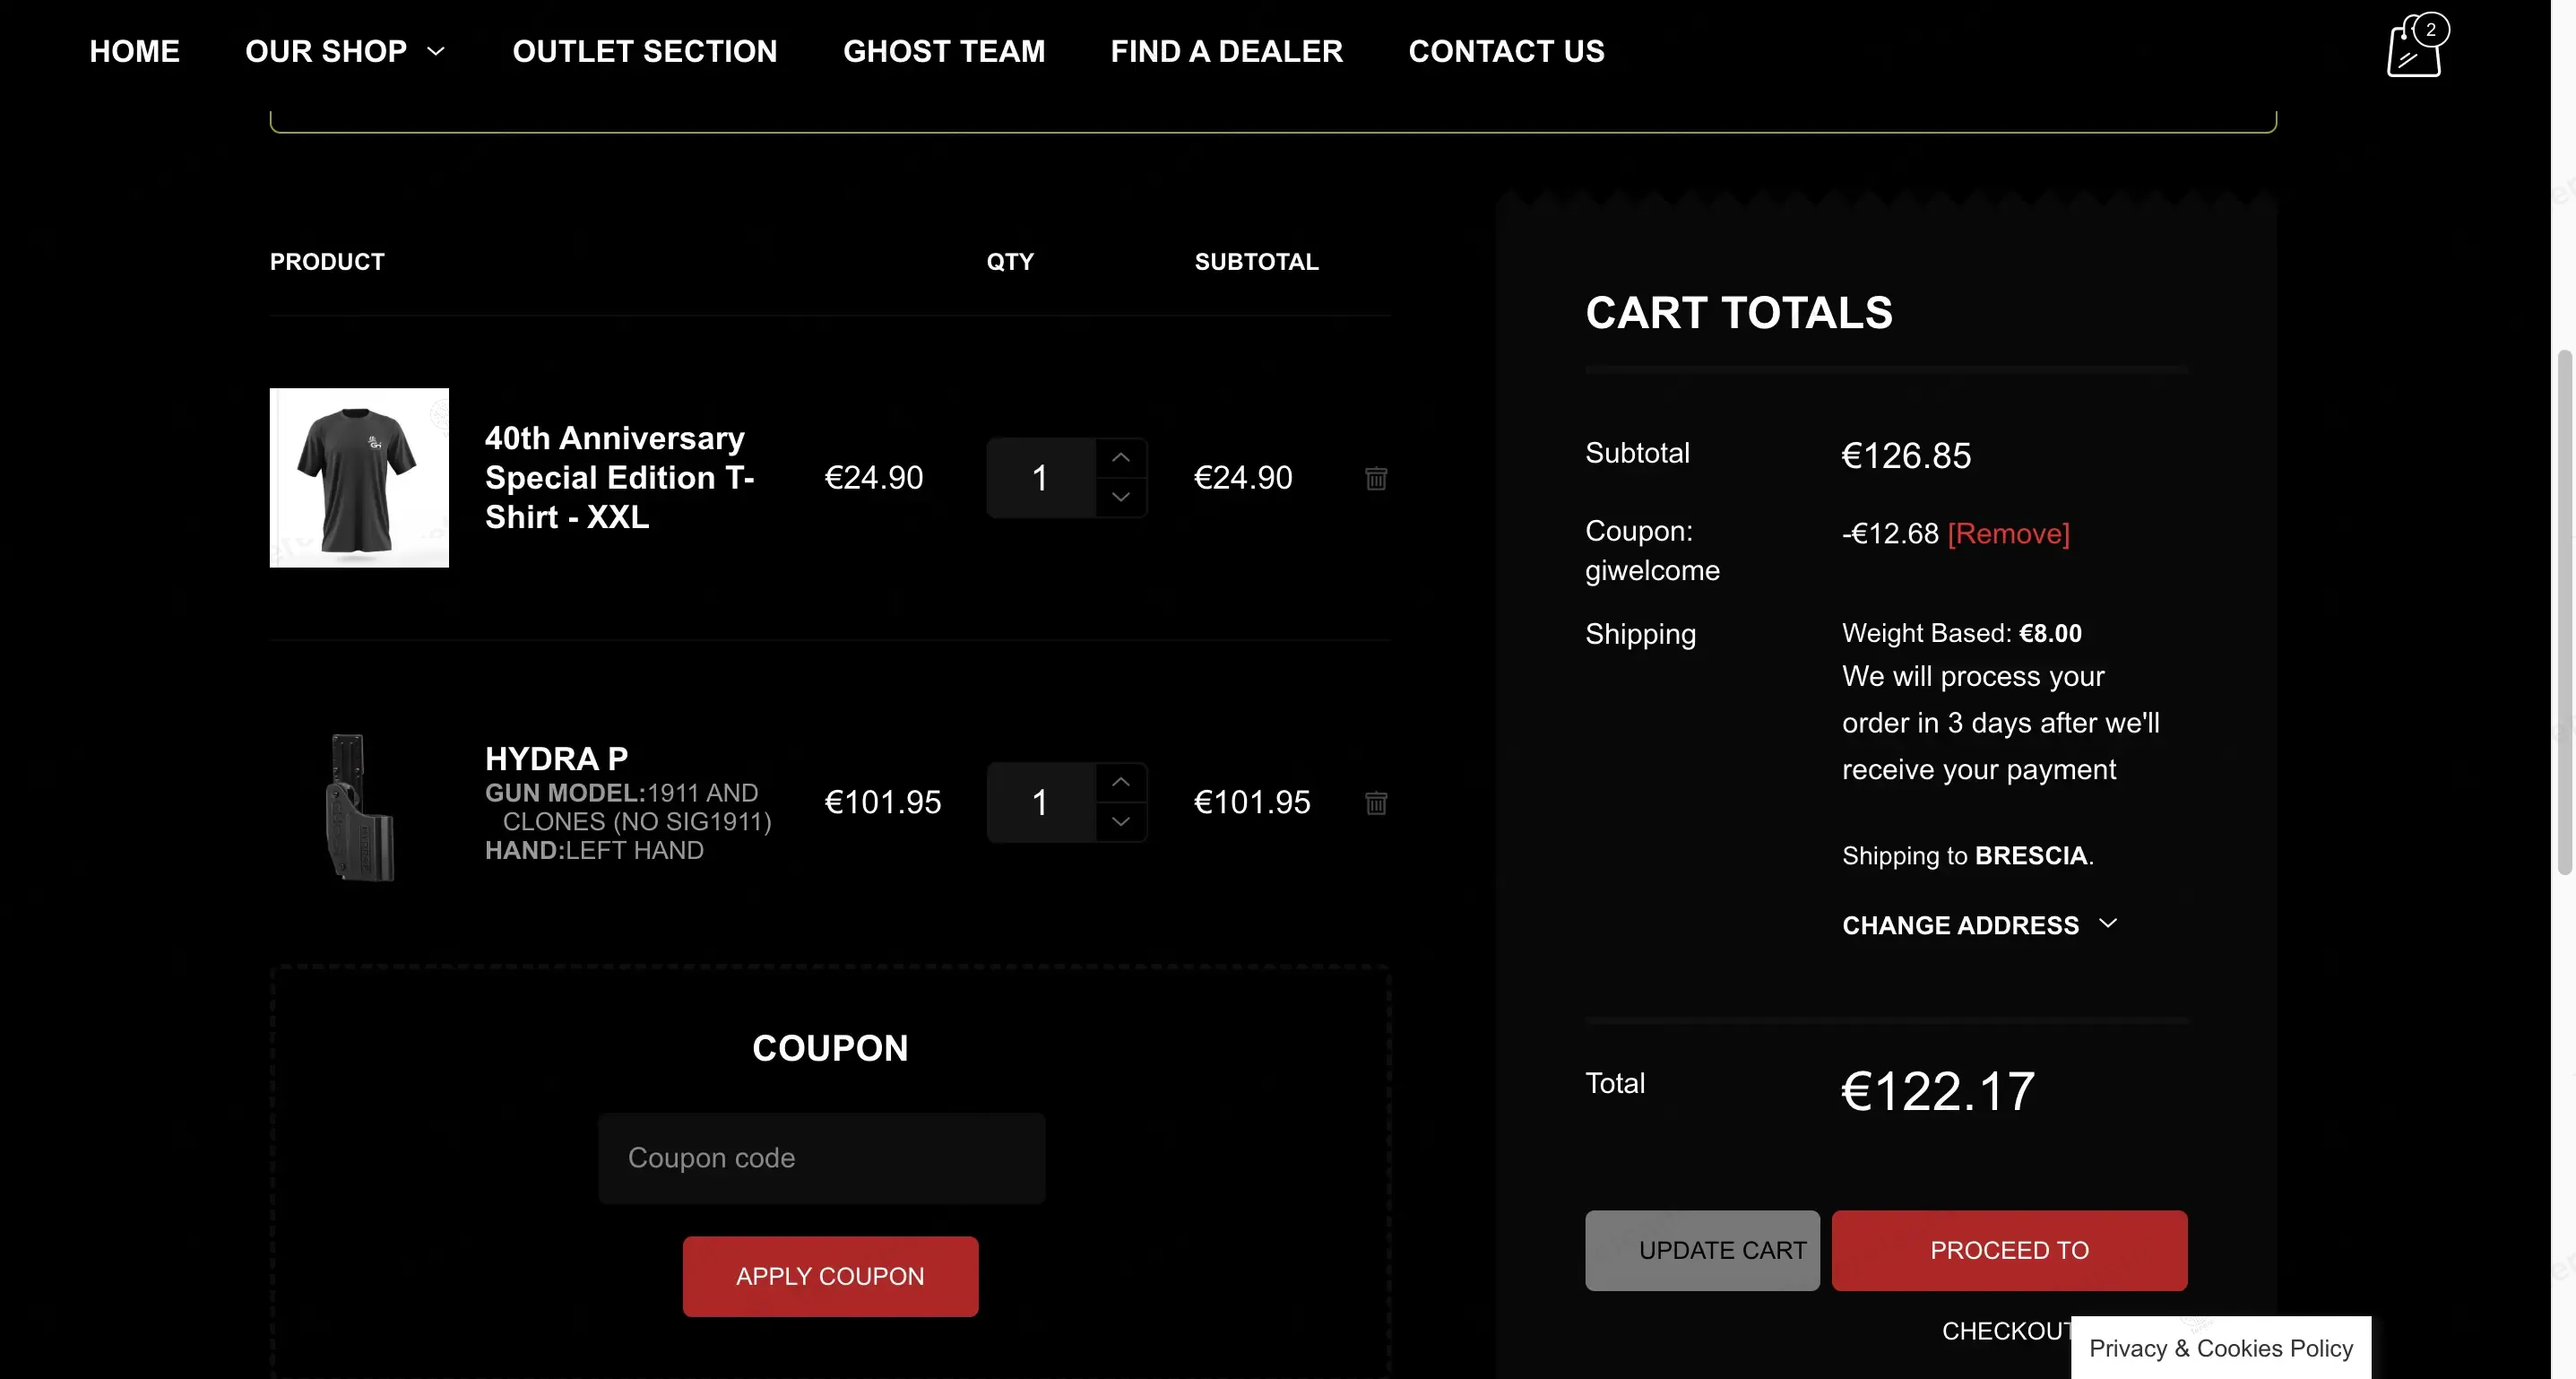Image resolution: width=2576 pixels, height=1379 pixels.
Task: Open the Outlet Section page
Action: click(645, 51)
